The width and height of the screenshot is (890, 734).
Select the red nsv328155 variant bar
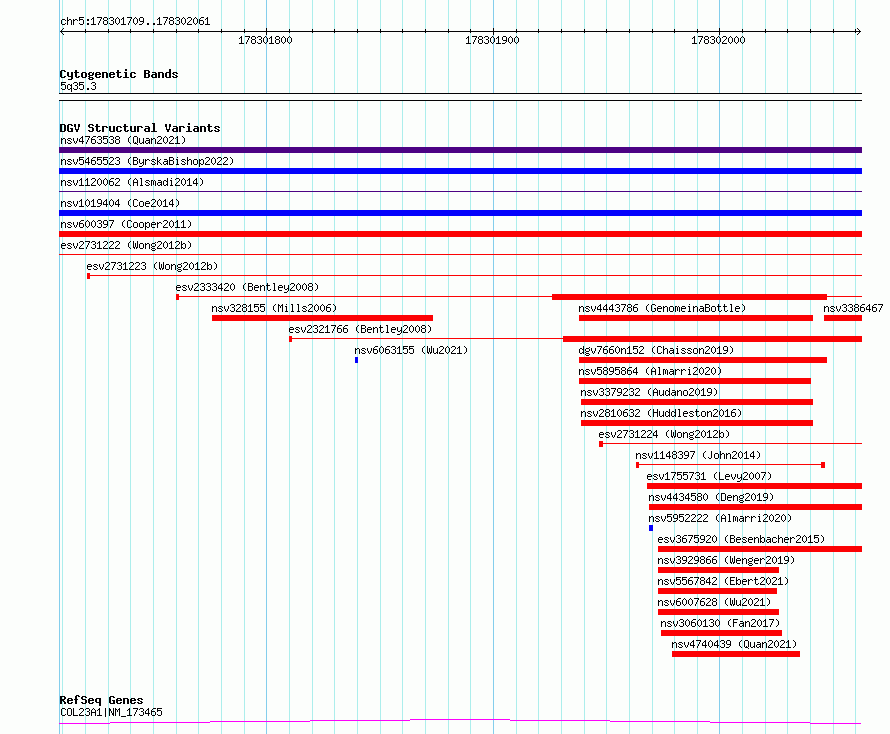click(x=322, y=318)
